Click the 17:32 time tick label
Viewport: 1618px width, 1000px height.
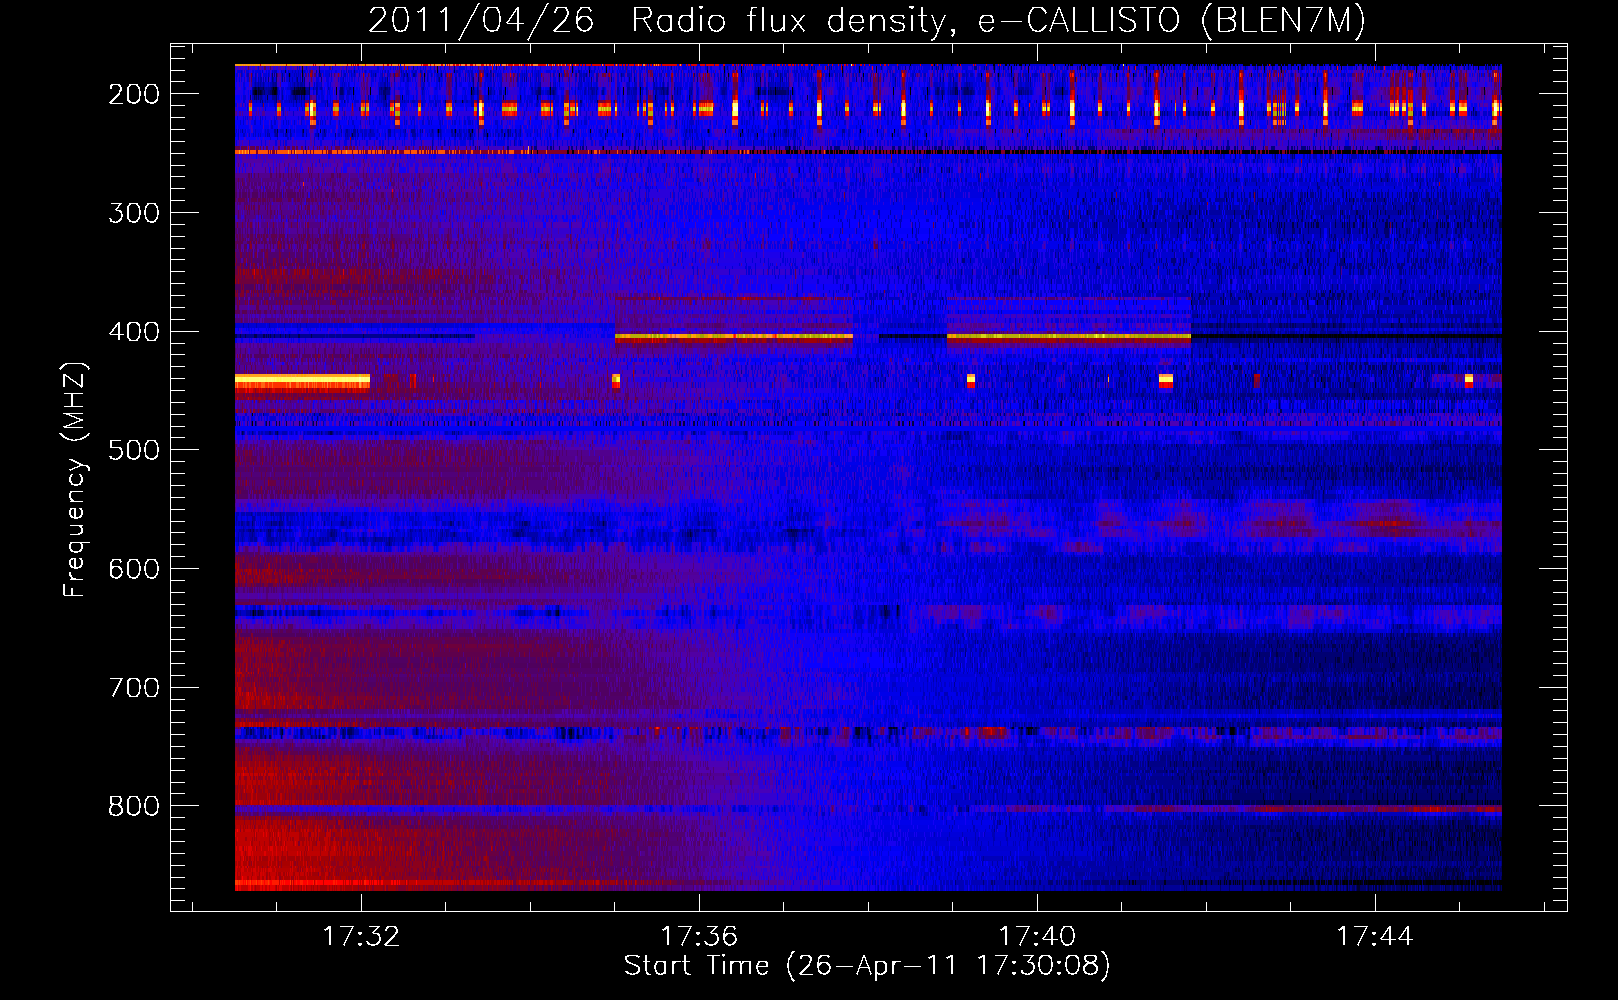click(x=361, y=936)
